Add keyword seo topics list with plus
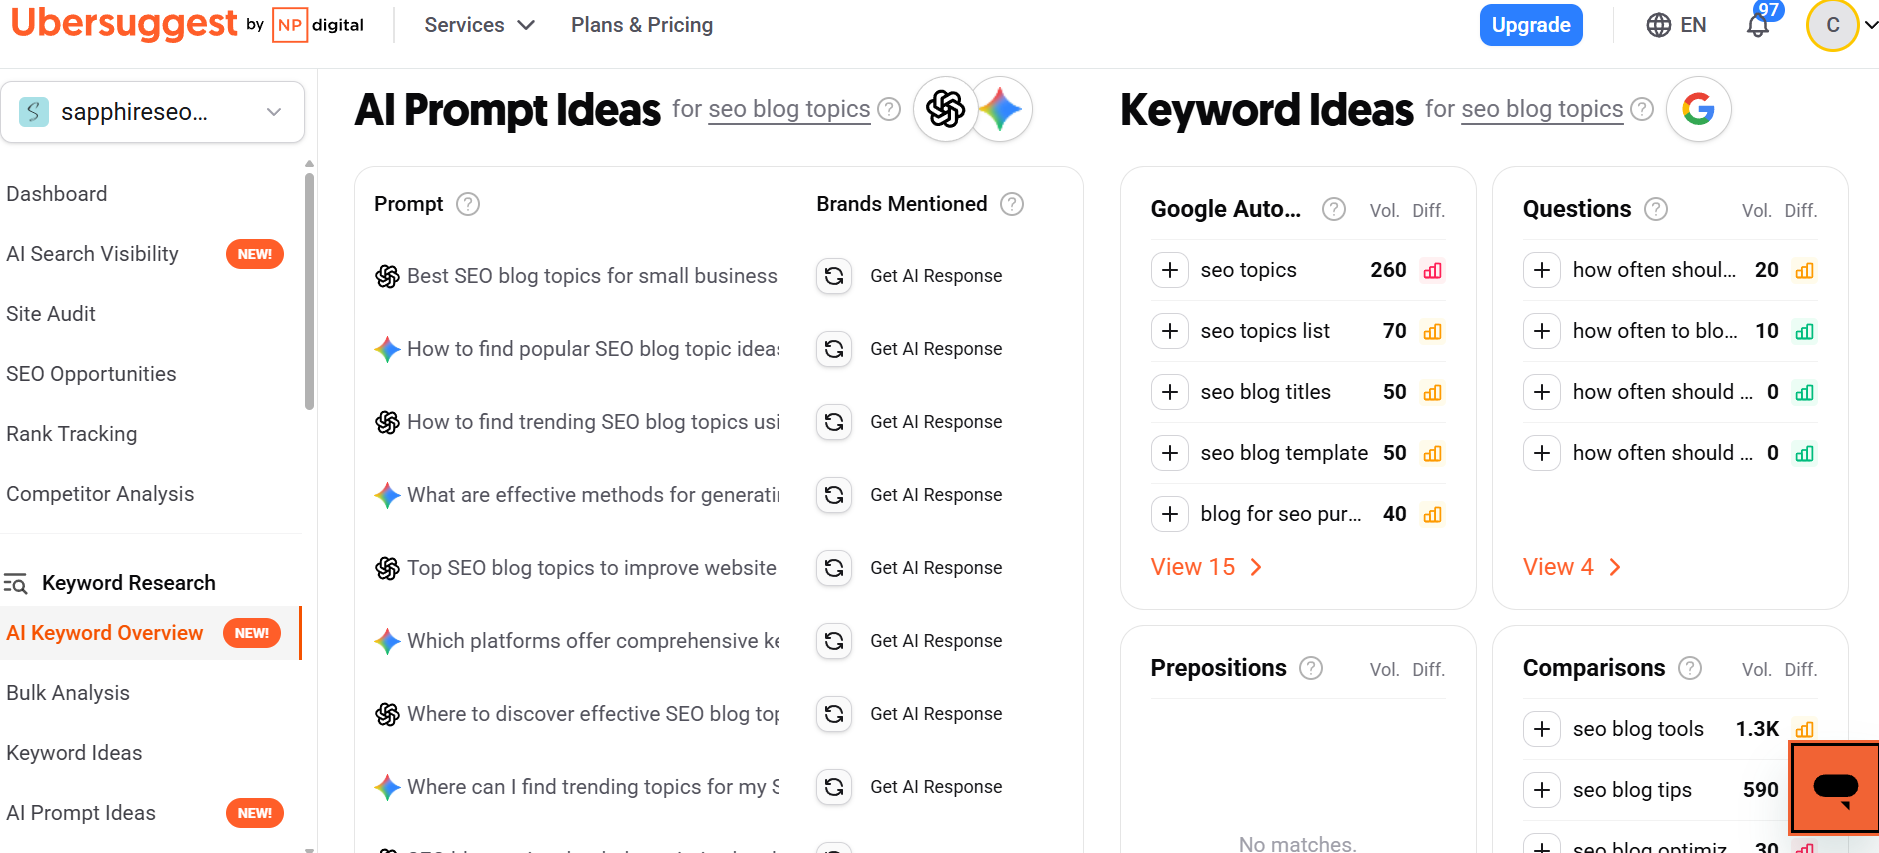1879x853 pixels. pos(1170,331)
